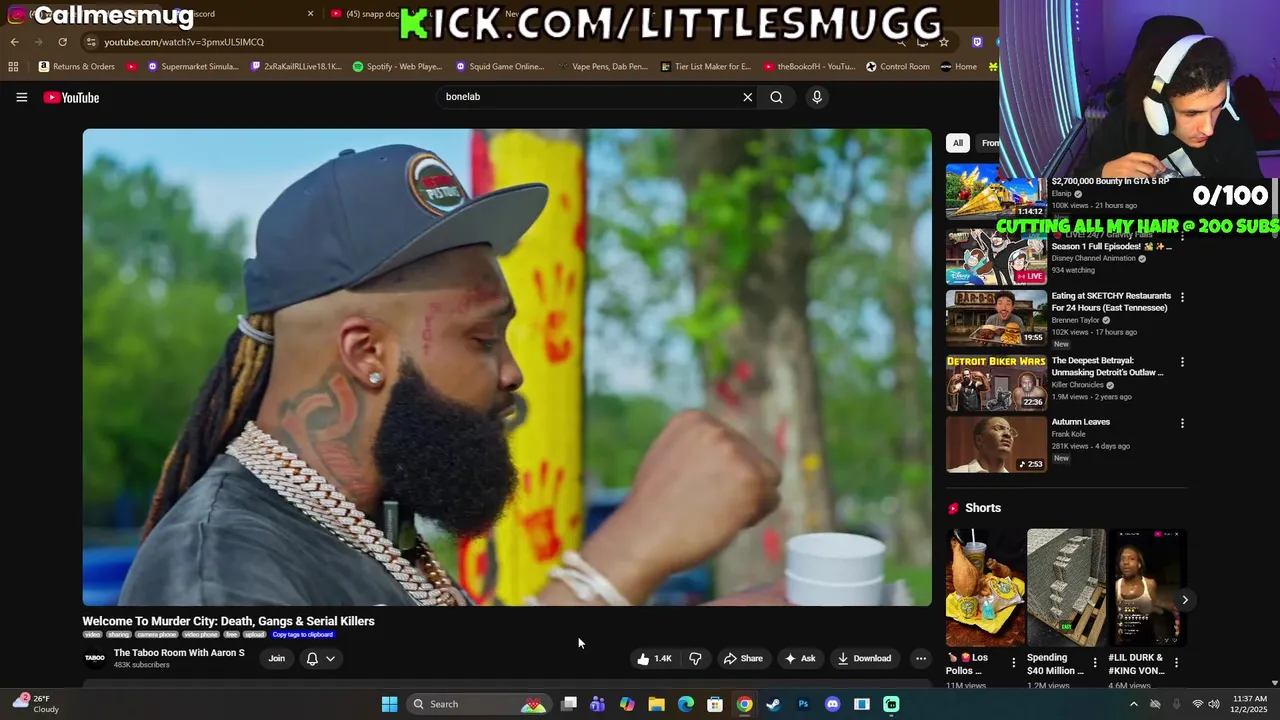
Task: Select the 'All' filter chip
Action: coord(957,143)
